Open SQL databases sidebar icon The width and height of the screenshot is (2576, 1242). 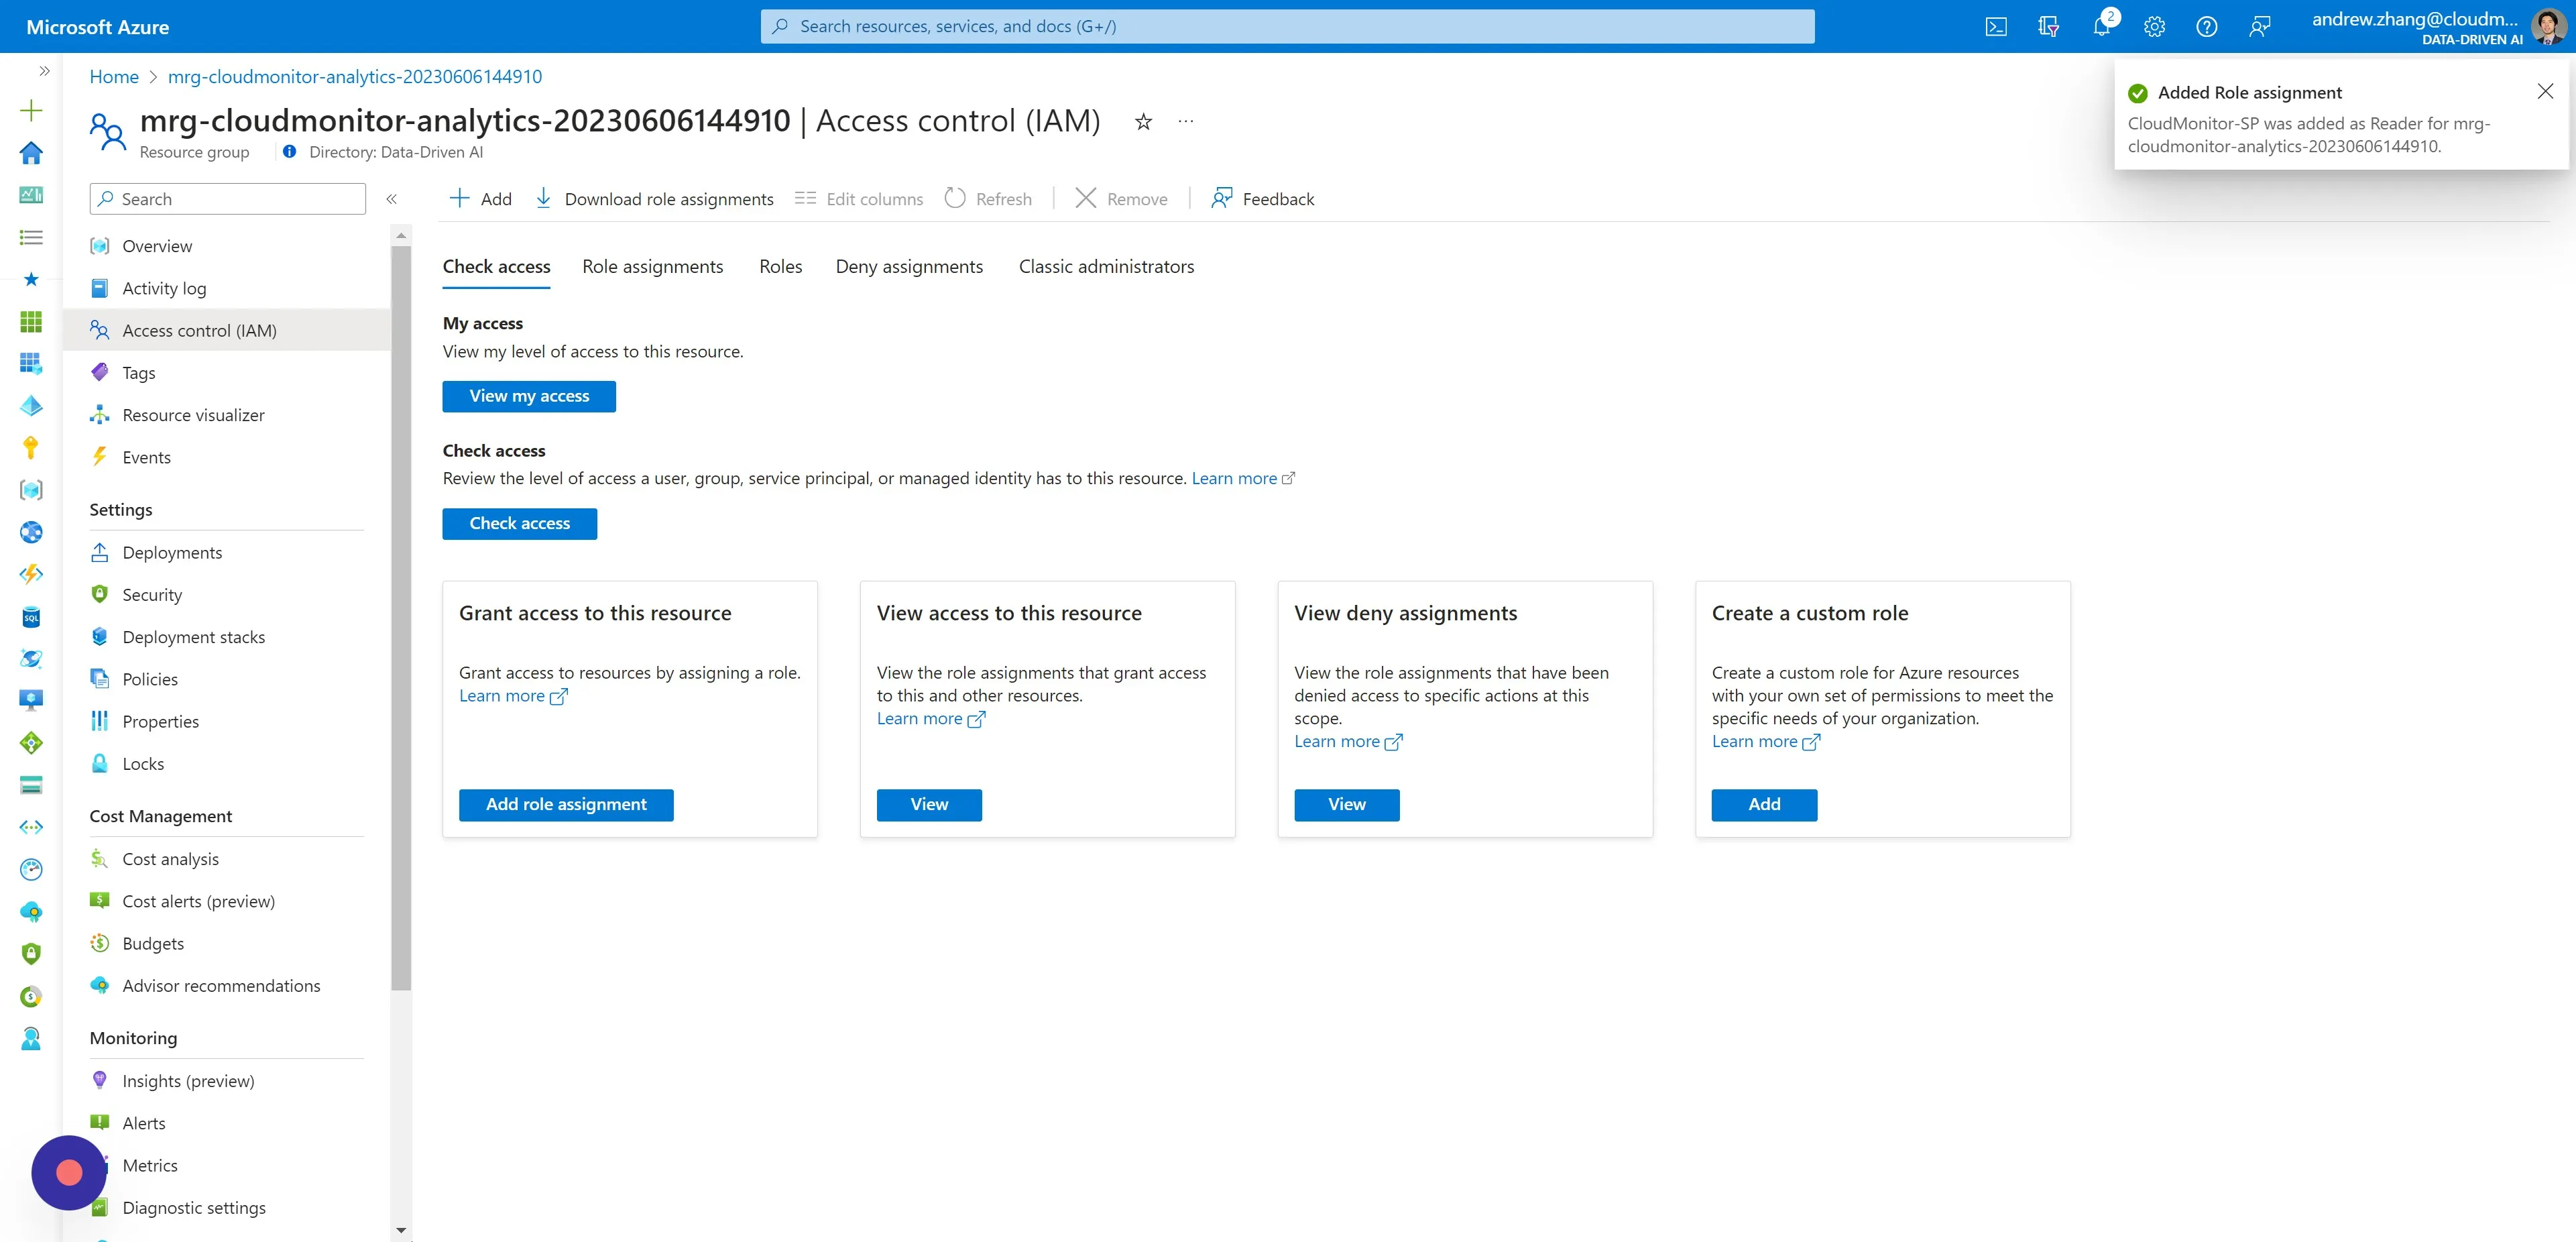pyautogui.click(x=31, y=617)
